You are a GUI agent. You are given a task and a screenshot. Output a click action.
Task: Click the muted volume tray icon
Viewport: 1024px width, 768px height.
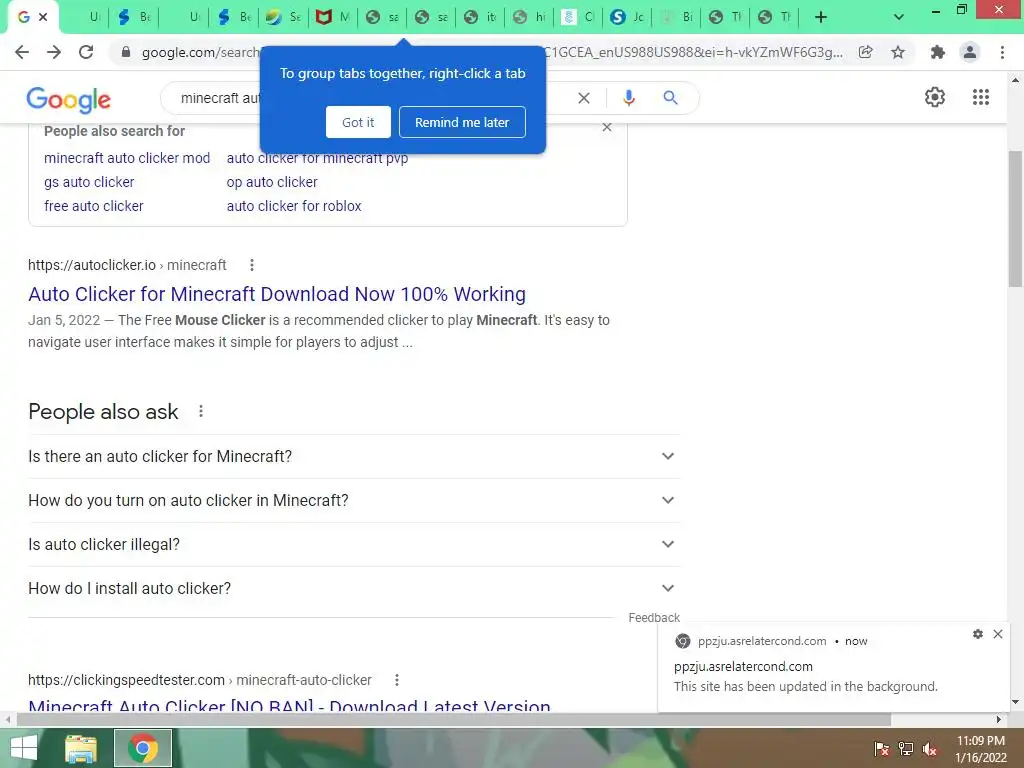click(930, 749)
